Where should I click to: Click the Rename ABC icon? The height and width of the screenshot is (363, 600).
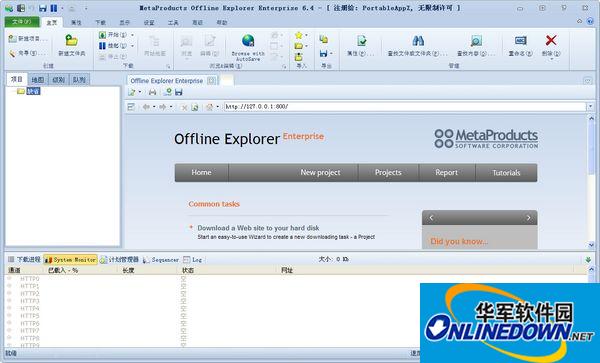click(520, 40)
